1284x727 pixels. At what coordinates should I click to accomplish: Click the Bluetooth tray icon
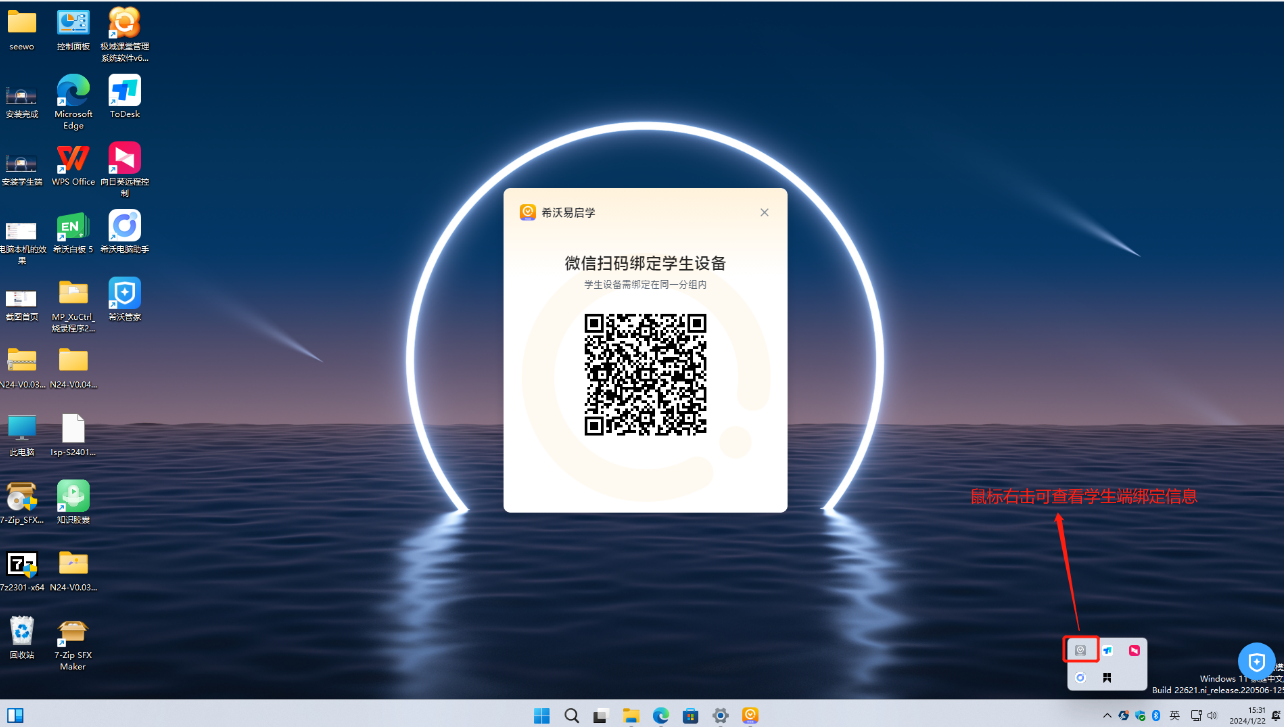(x=1156, y=715)
